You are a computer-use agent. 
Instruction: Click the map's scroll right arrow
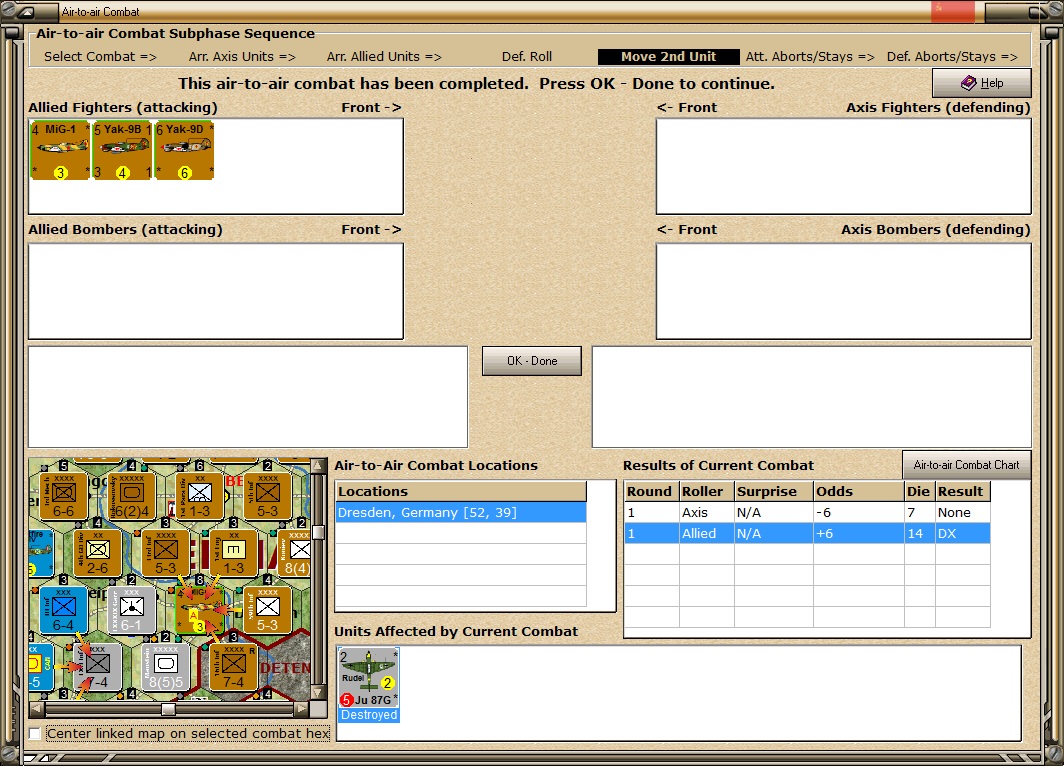[301, 709]
